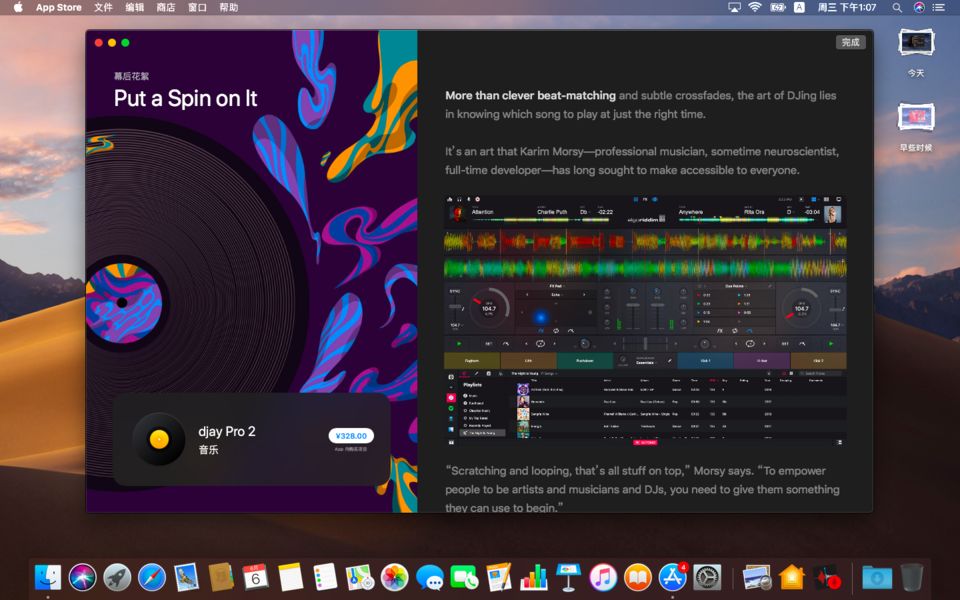Click the 完成 button to close the story
The width and height of the screenshot is (960, 600).
coord(850,42)
